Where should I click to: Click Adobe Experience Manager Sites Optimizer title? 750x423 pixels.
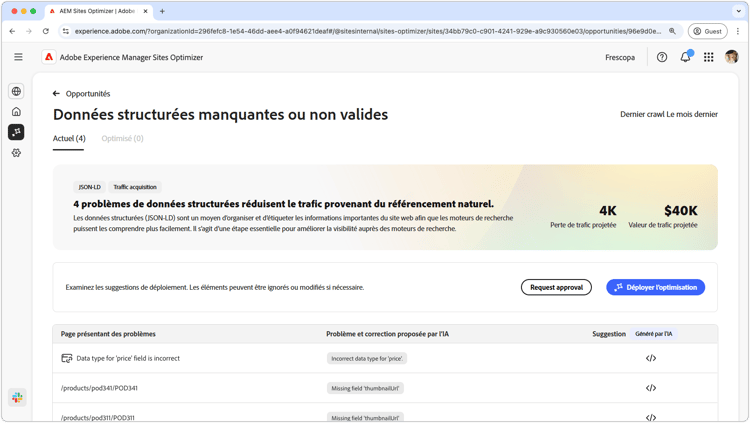[x=131, y=57]
